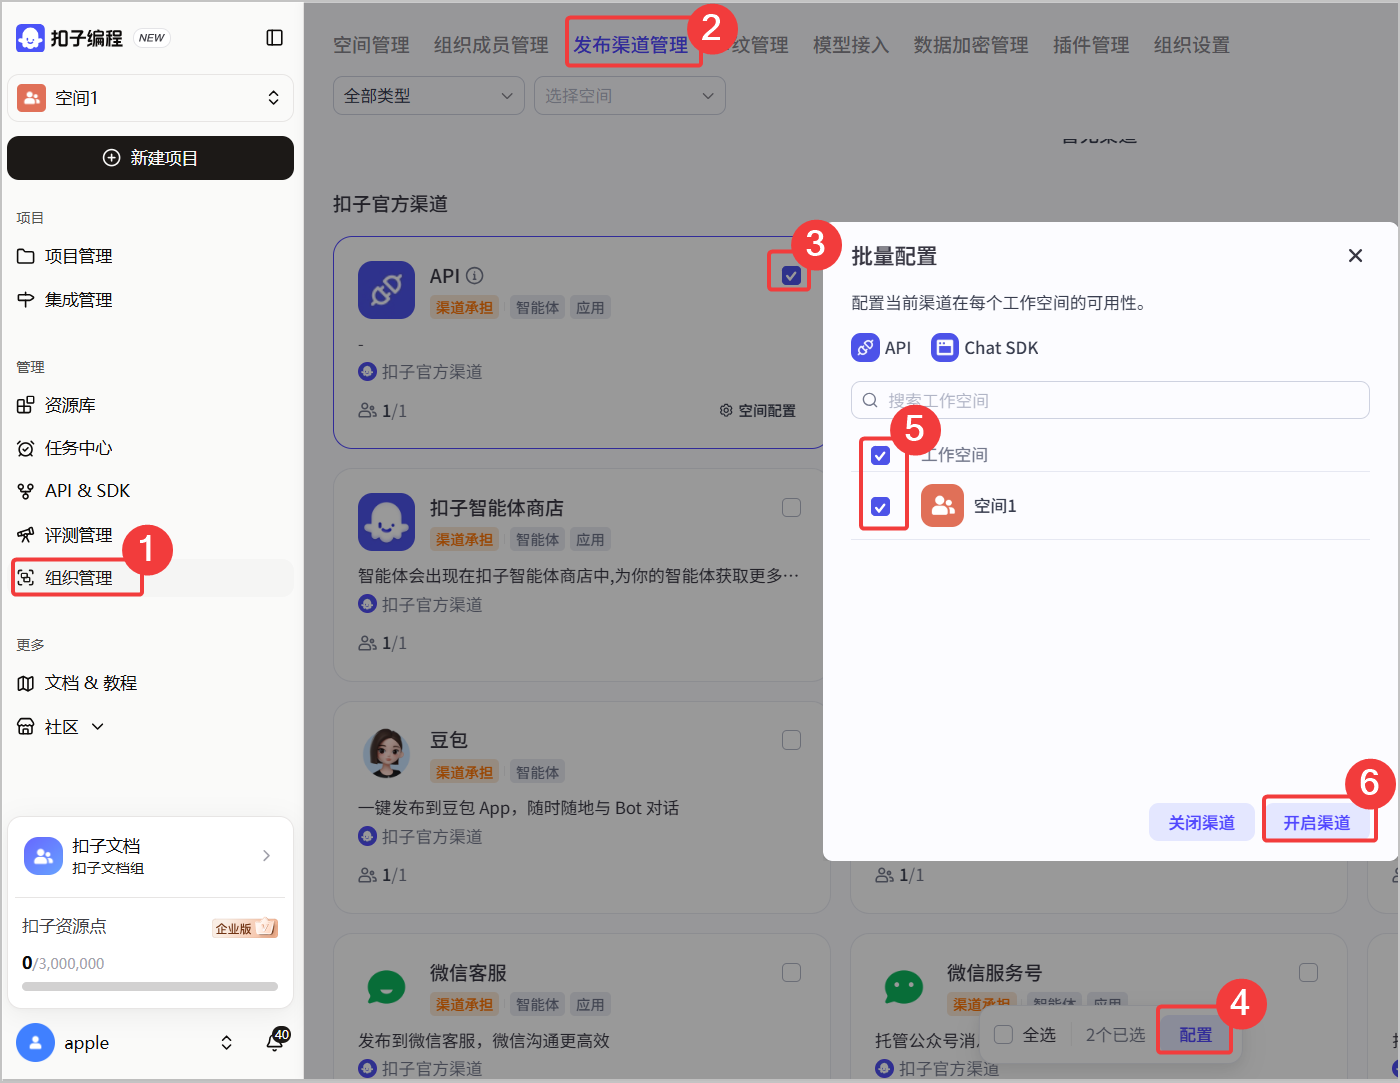Expand the 全部类型 dropdown
This screenshot has height=1083, width=1400.
428,96
